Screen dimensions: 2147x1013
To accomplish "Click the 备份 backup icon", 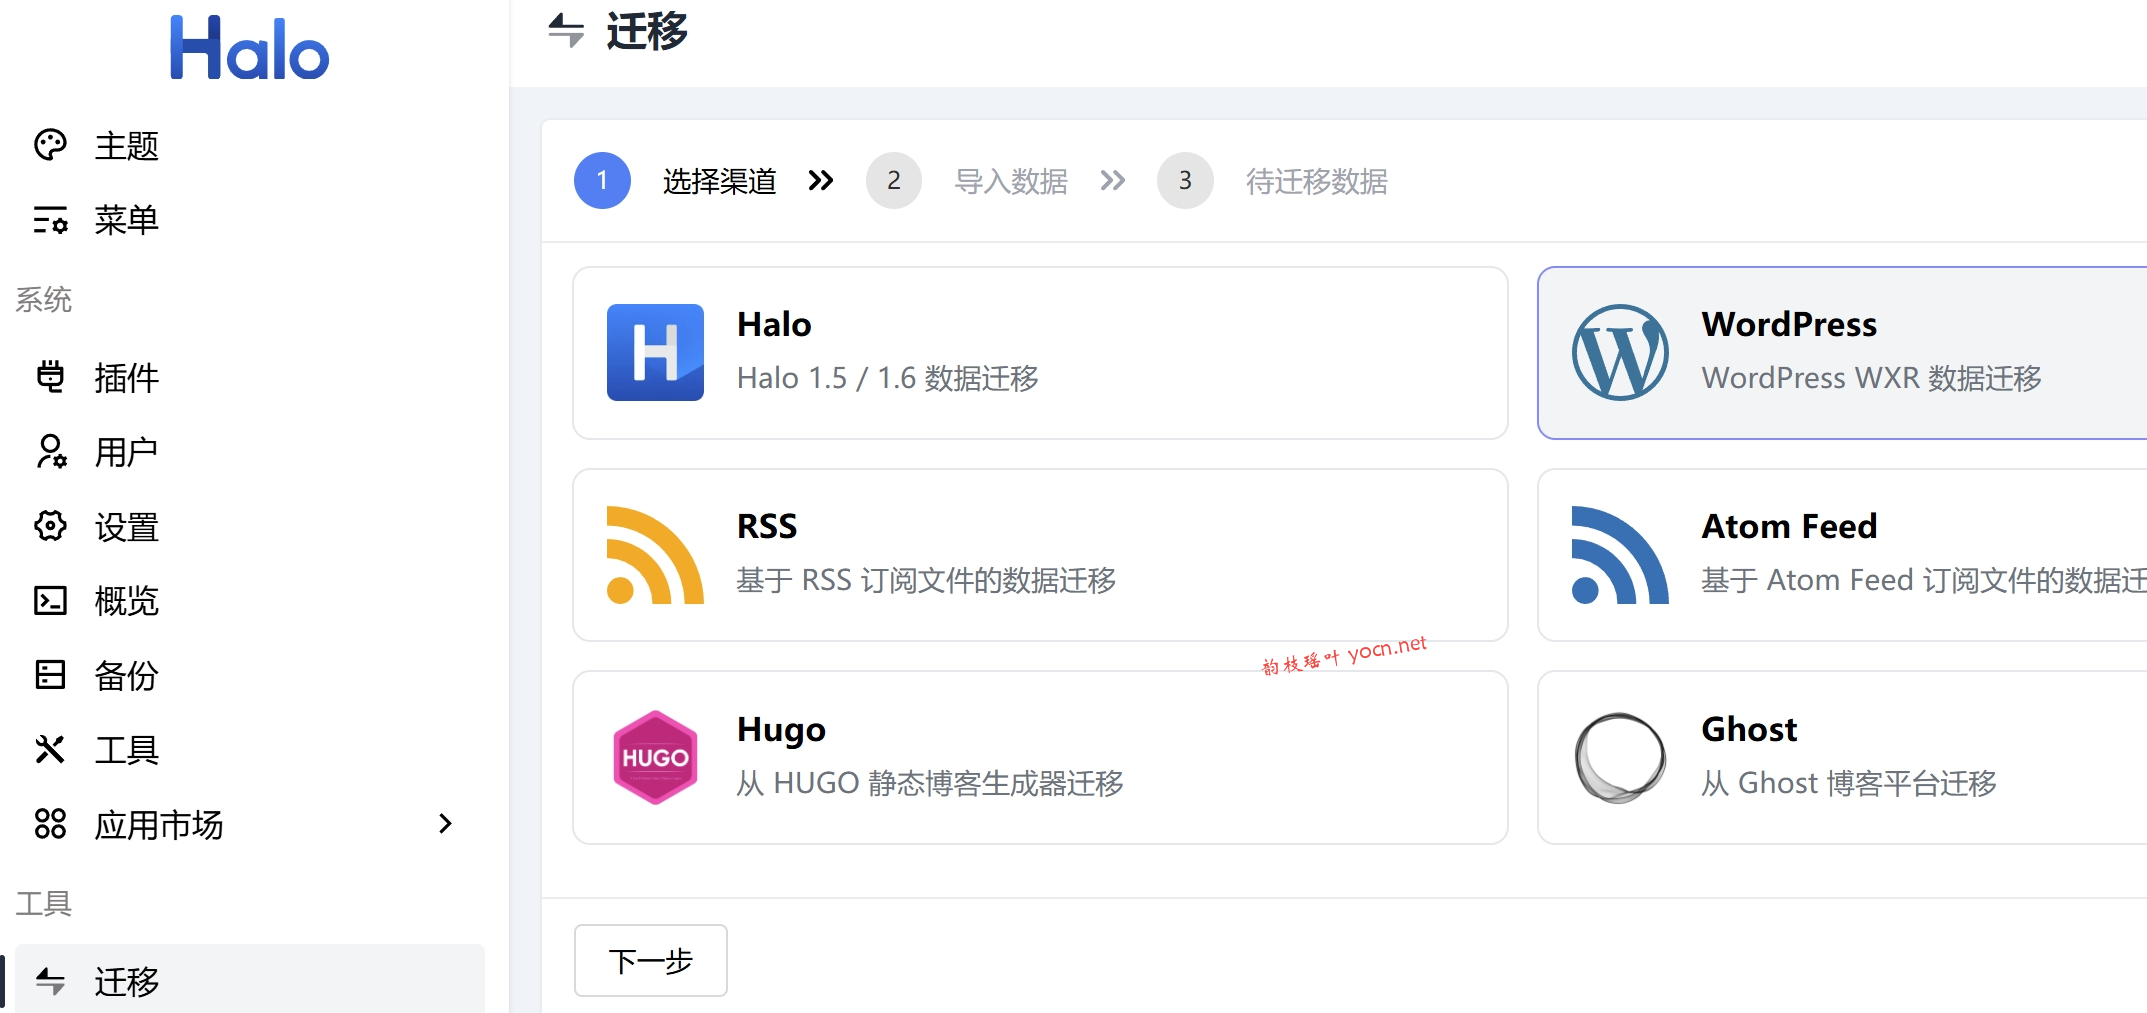I will pos(50,675).
